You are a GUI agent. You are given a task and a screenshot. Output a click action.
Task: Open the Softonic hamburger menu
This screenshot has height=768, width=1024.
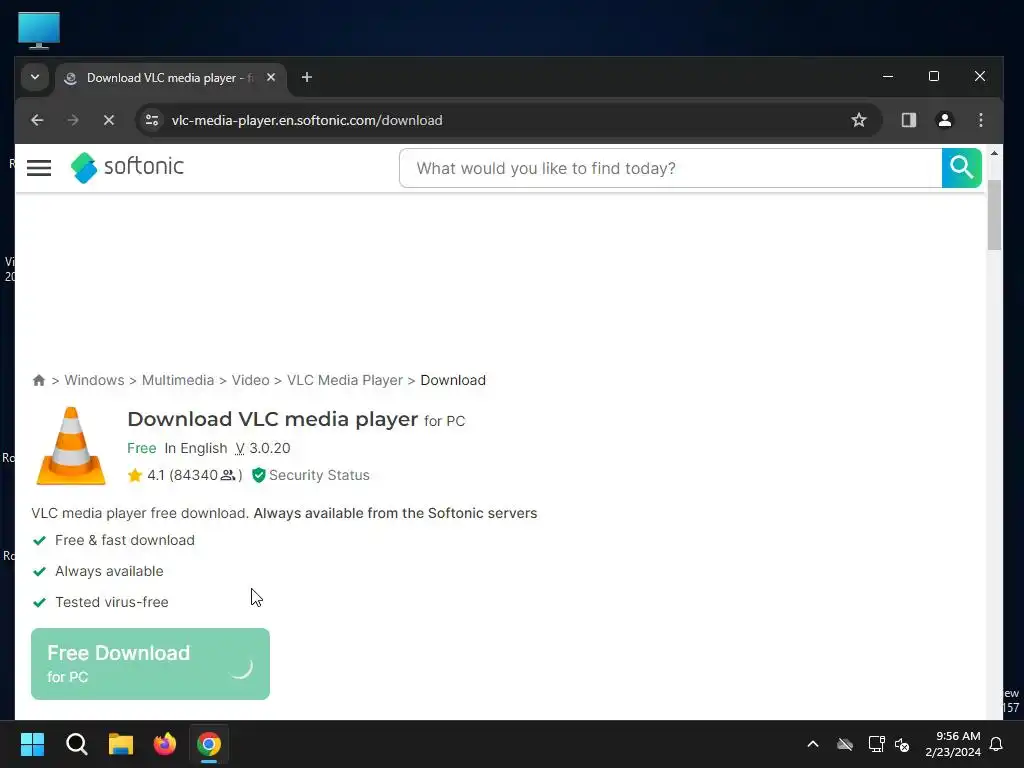click(39, 168)
